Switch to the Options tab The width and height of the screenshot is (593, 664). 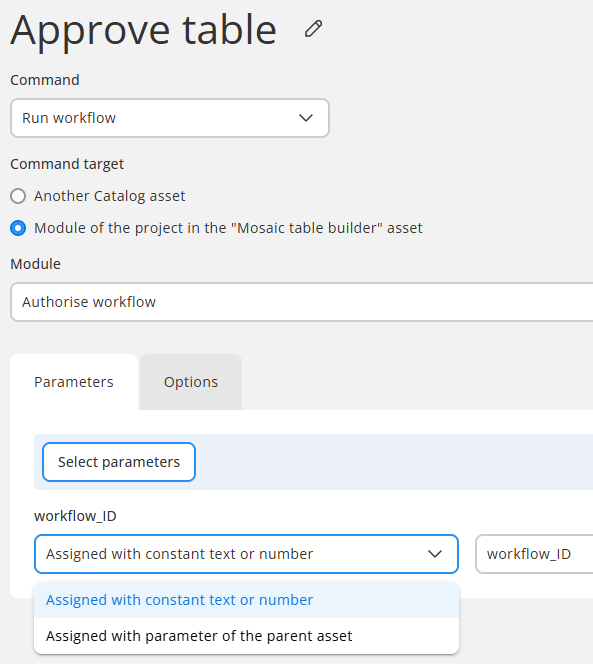pos(191,382)
